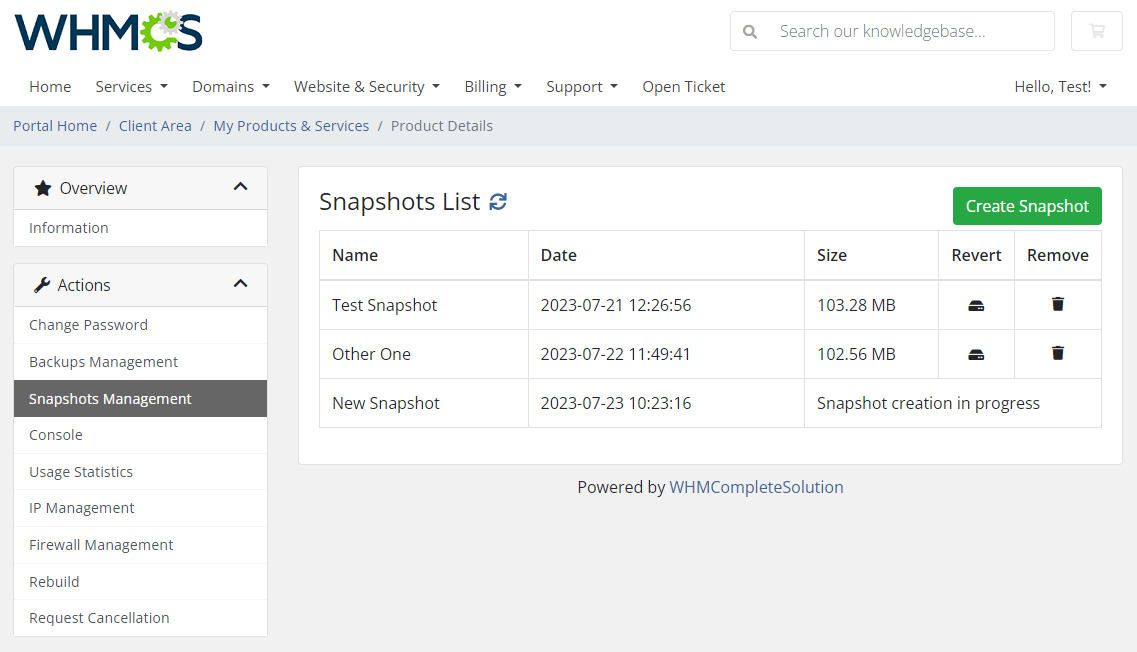This screenshot has height=652, width=1137.
Task: Delete the Other One snapshot
Action: (x=1057, y=353)
